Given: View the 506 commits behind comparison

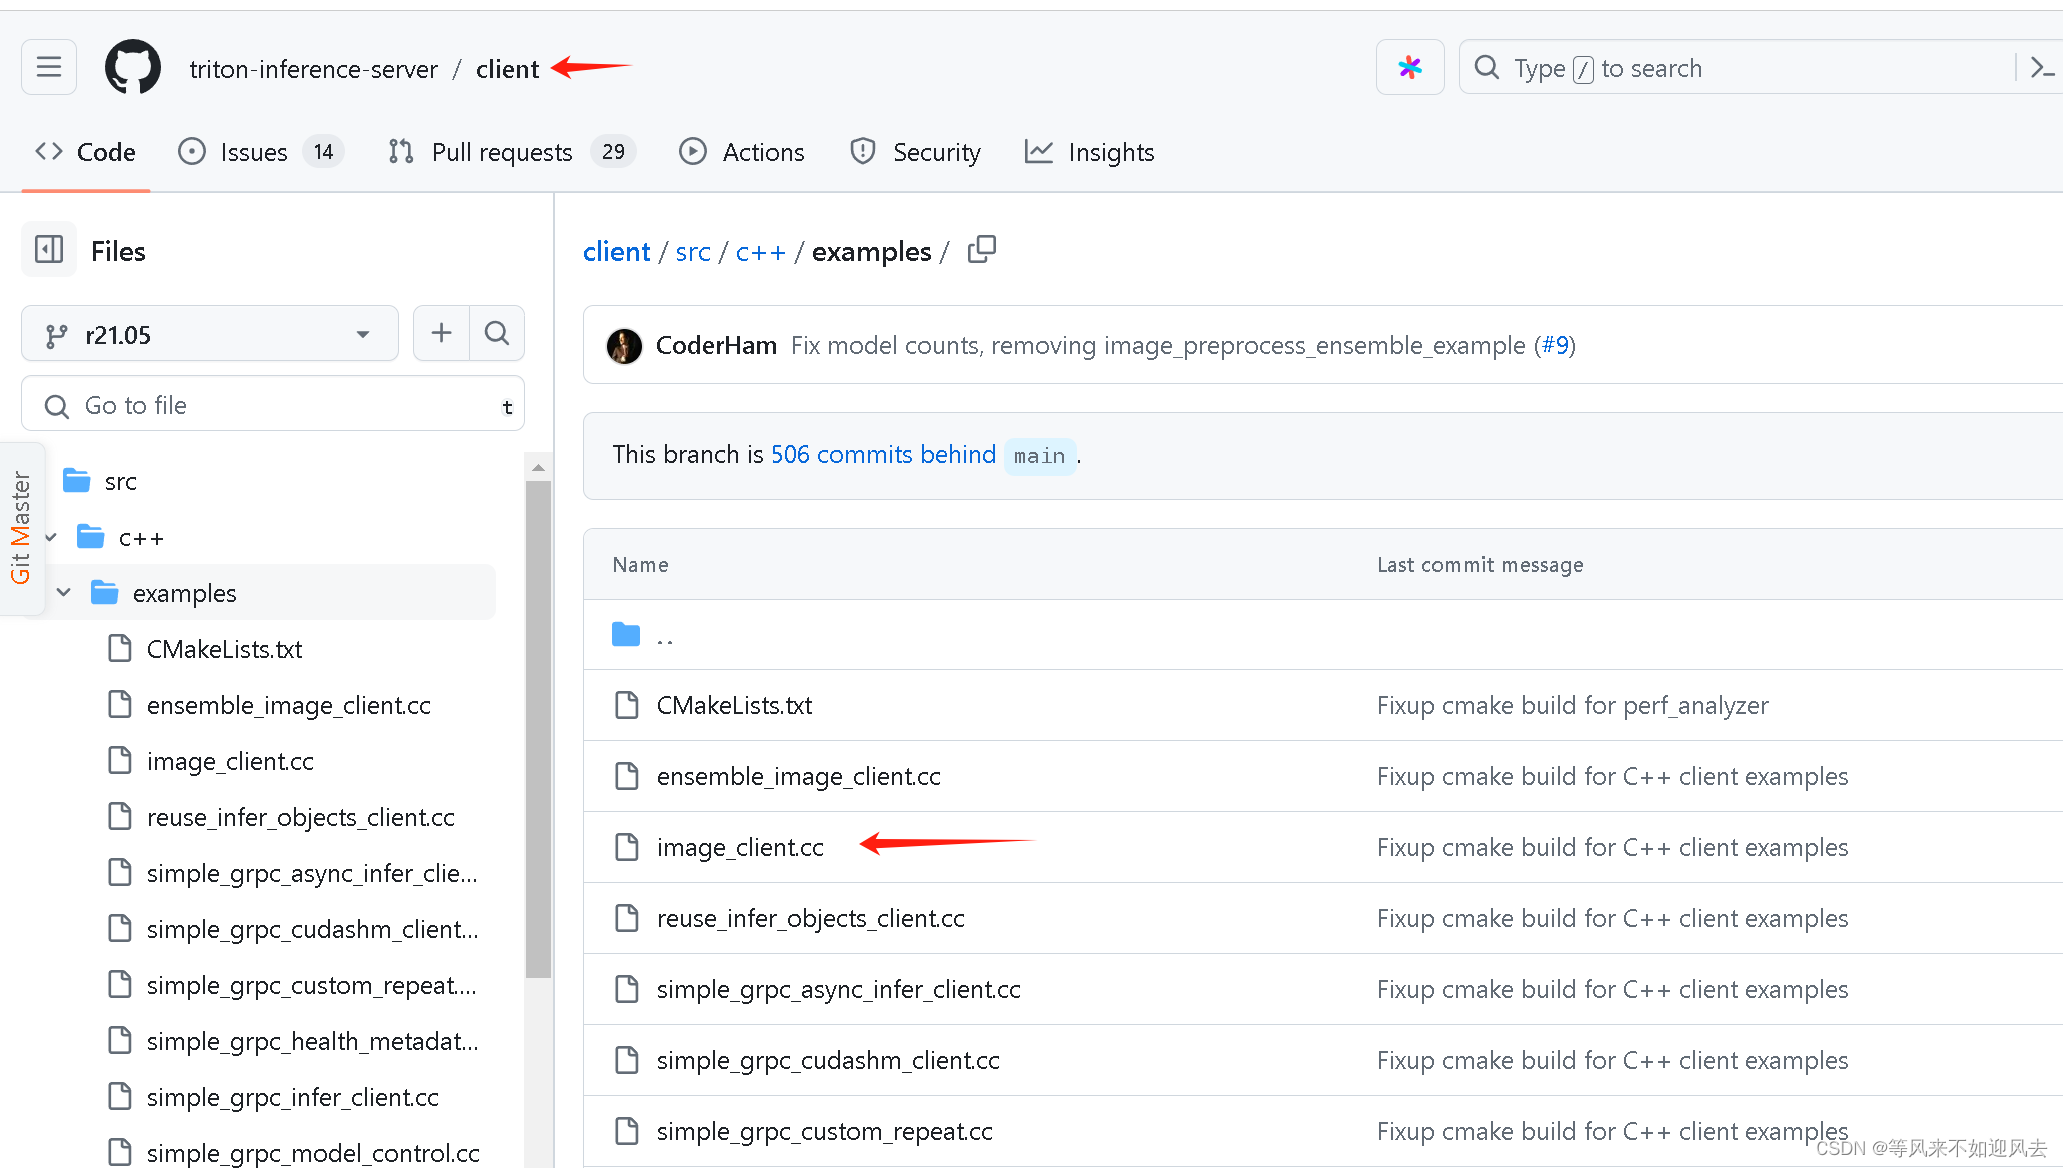Looking at the screenshot, I should (883, 454).
